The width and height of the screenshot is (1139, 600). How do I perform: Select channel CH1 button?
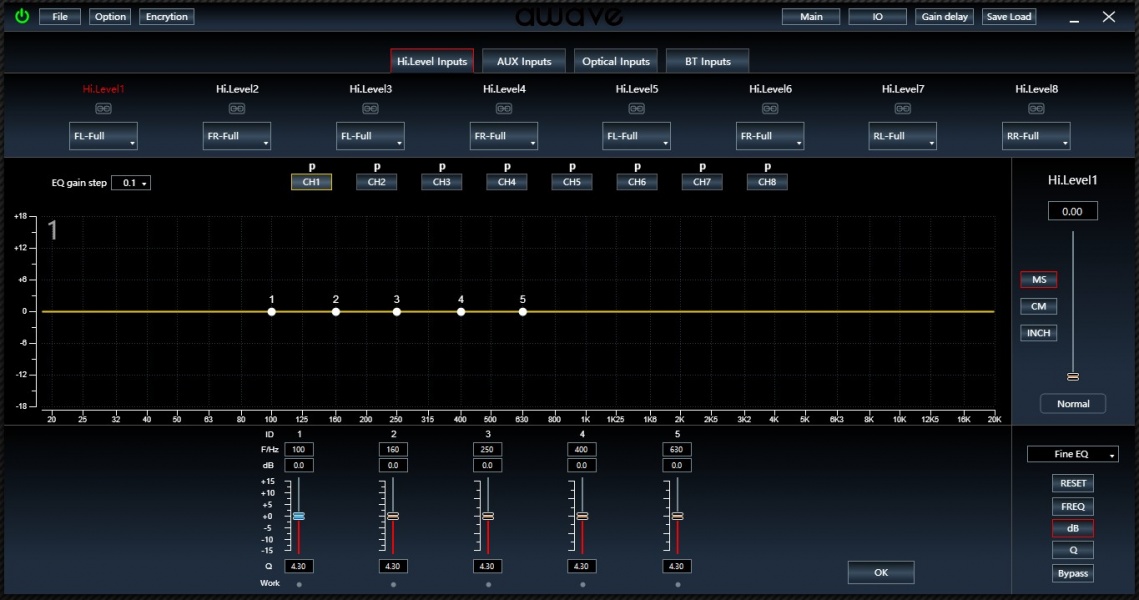[x=312, y=182]
